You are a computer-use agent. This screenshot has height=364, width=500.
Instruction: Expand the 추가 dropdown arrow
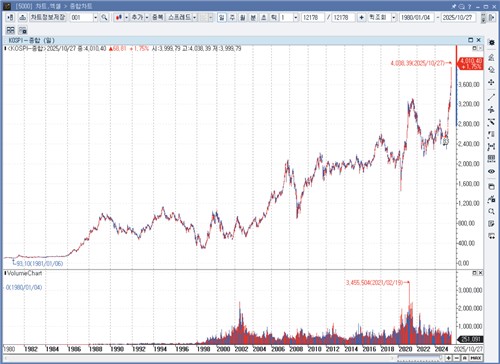point(147,17)
